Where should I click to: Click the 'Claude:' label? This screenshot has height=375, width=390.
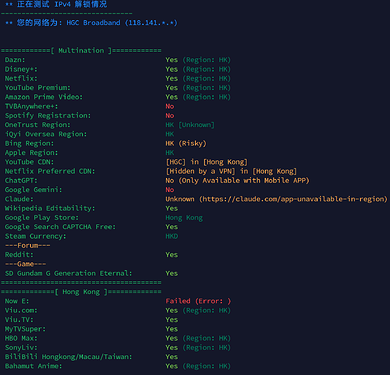[x=19, y=199]
